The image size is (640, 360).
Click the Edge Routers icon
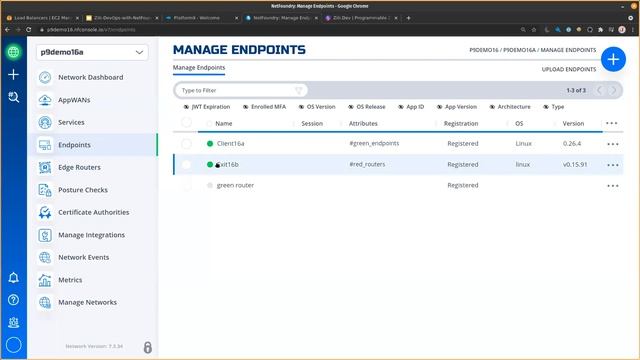point(45,167)
